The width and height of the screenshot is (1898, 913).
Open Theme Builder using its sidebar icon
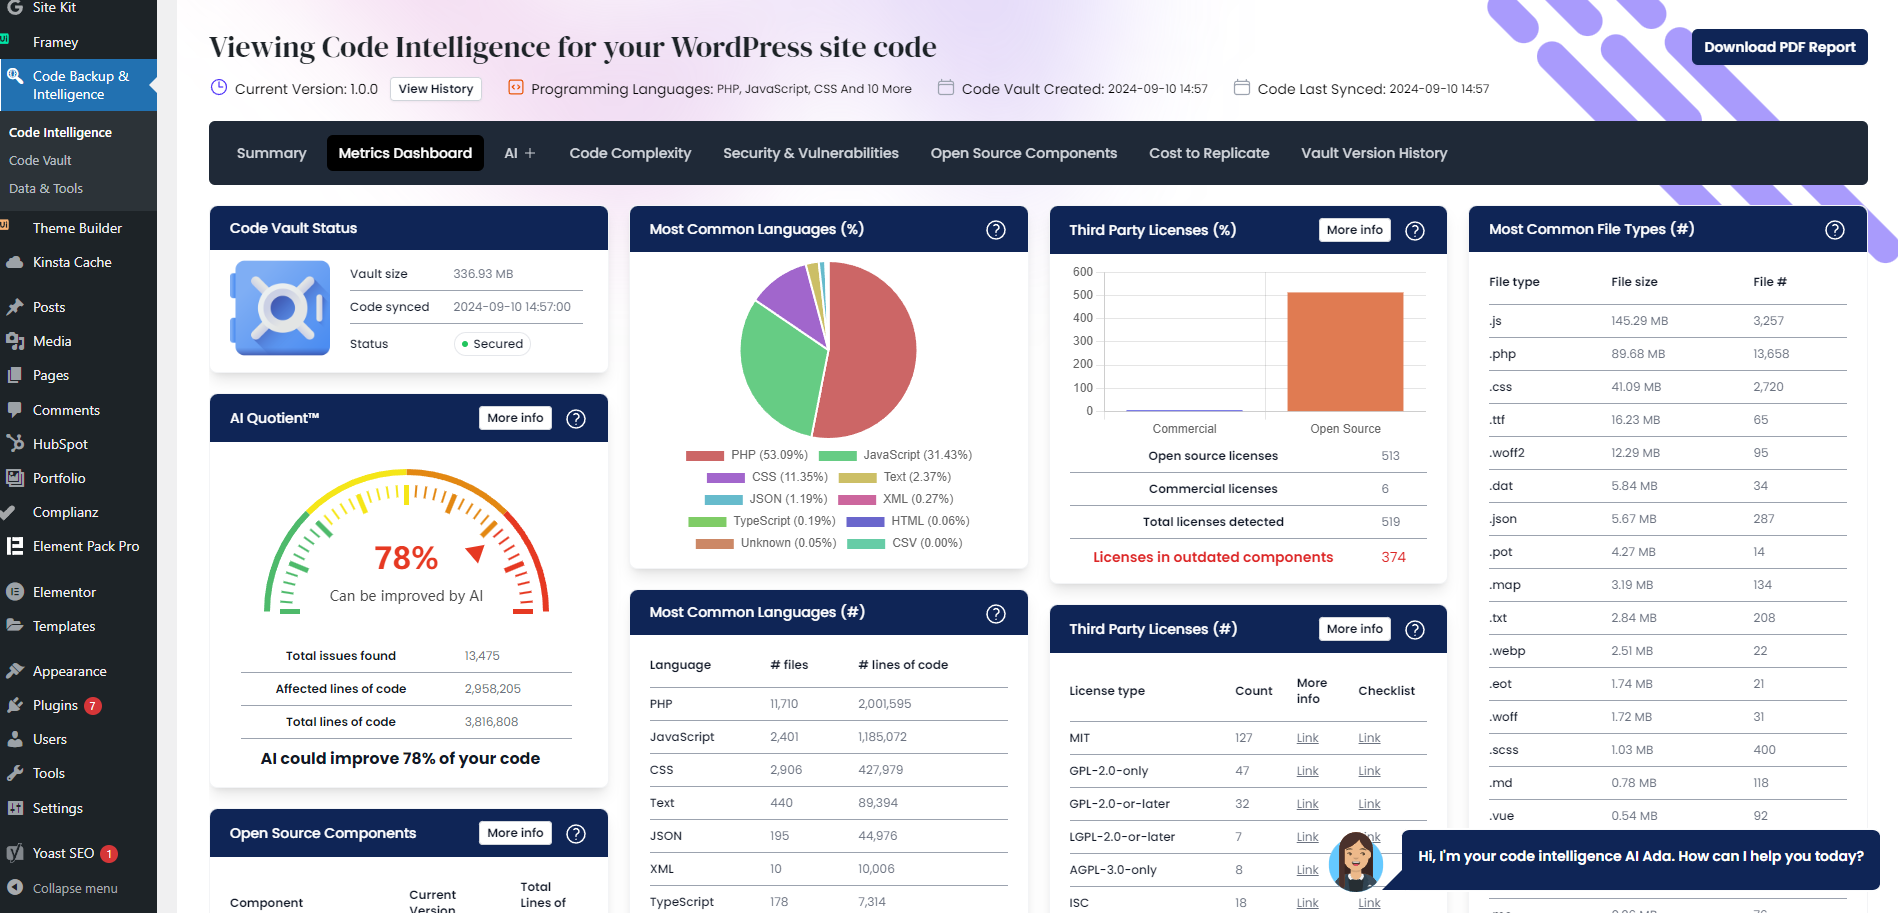click(x=5, y=226)
